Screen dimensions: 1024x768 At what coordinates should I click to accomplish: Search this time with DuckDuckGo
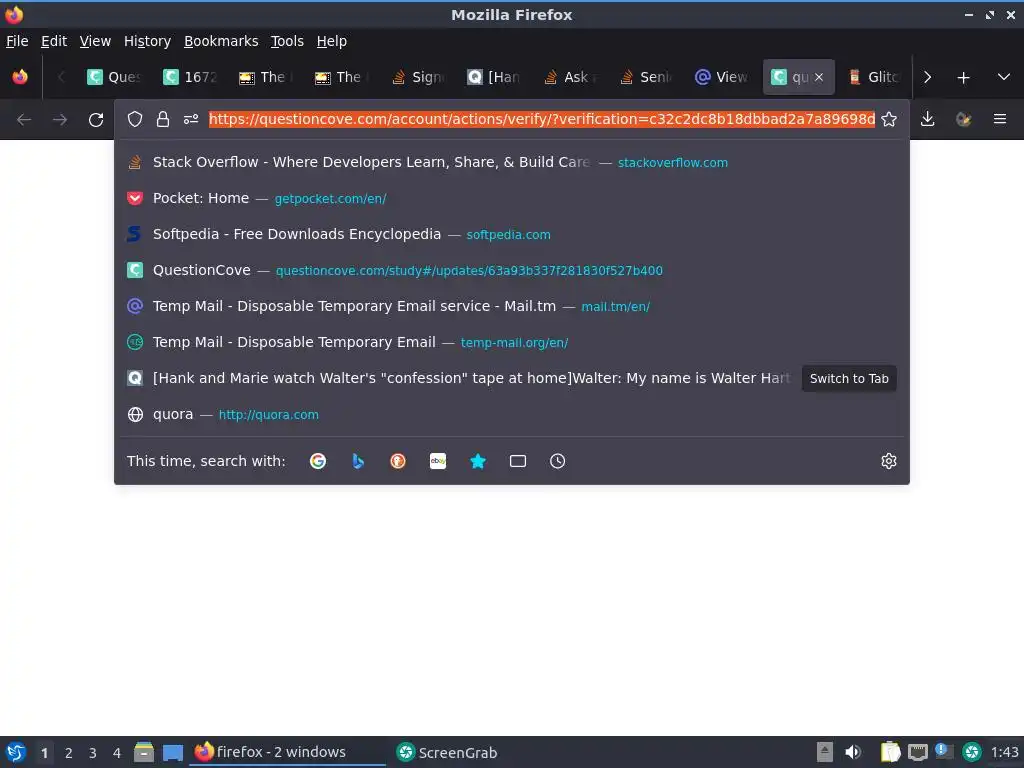[x=398, y=461]
